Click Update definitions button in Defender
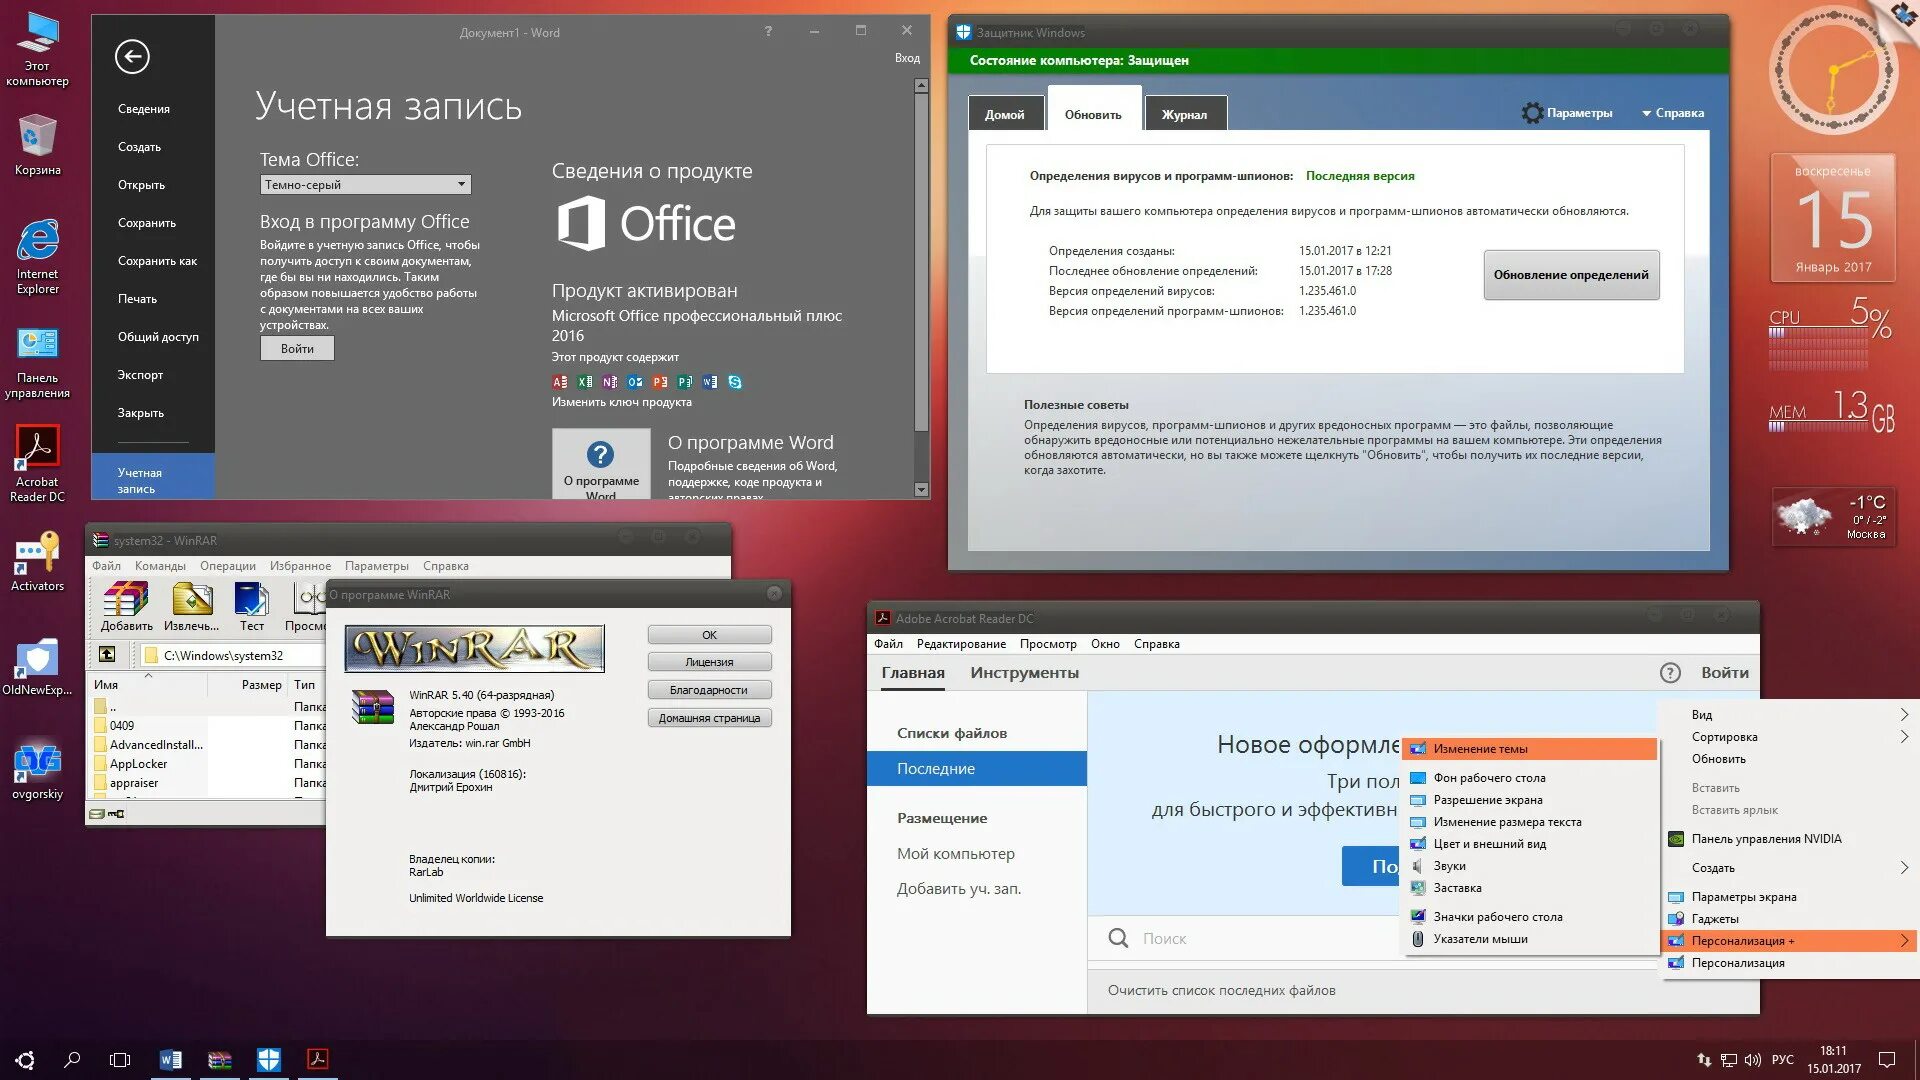Viewport: 1920px width, 1080px height. [1571, 275]
